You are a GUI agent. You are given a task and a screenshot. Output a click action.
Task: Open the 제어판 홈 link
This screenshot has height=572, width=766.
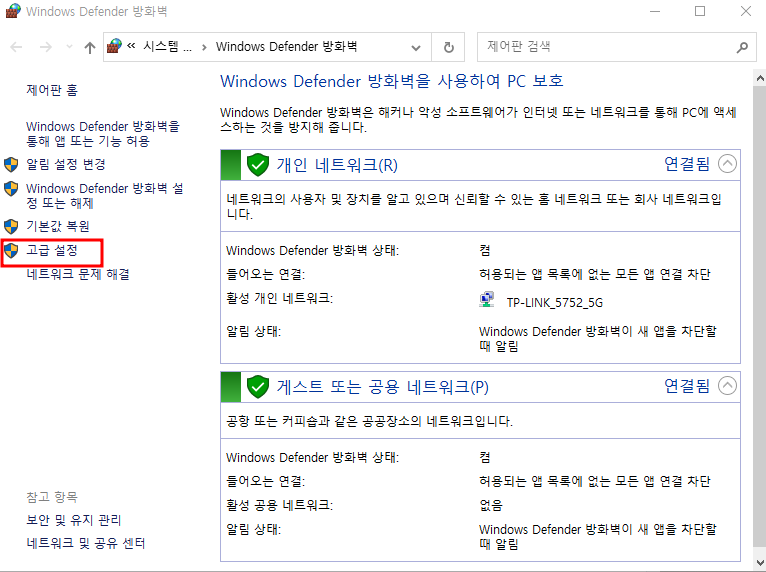point(52,90)
